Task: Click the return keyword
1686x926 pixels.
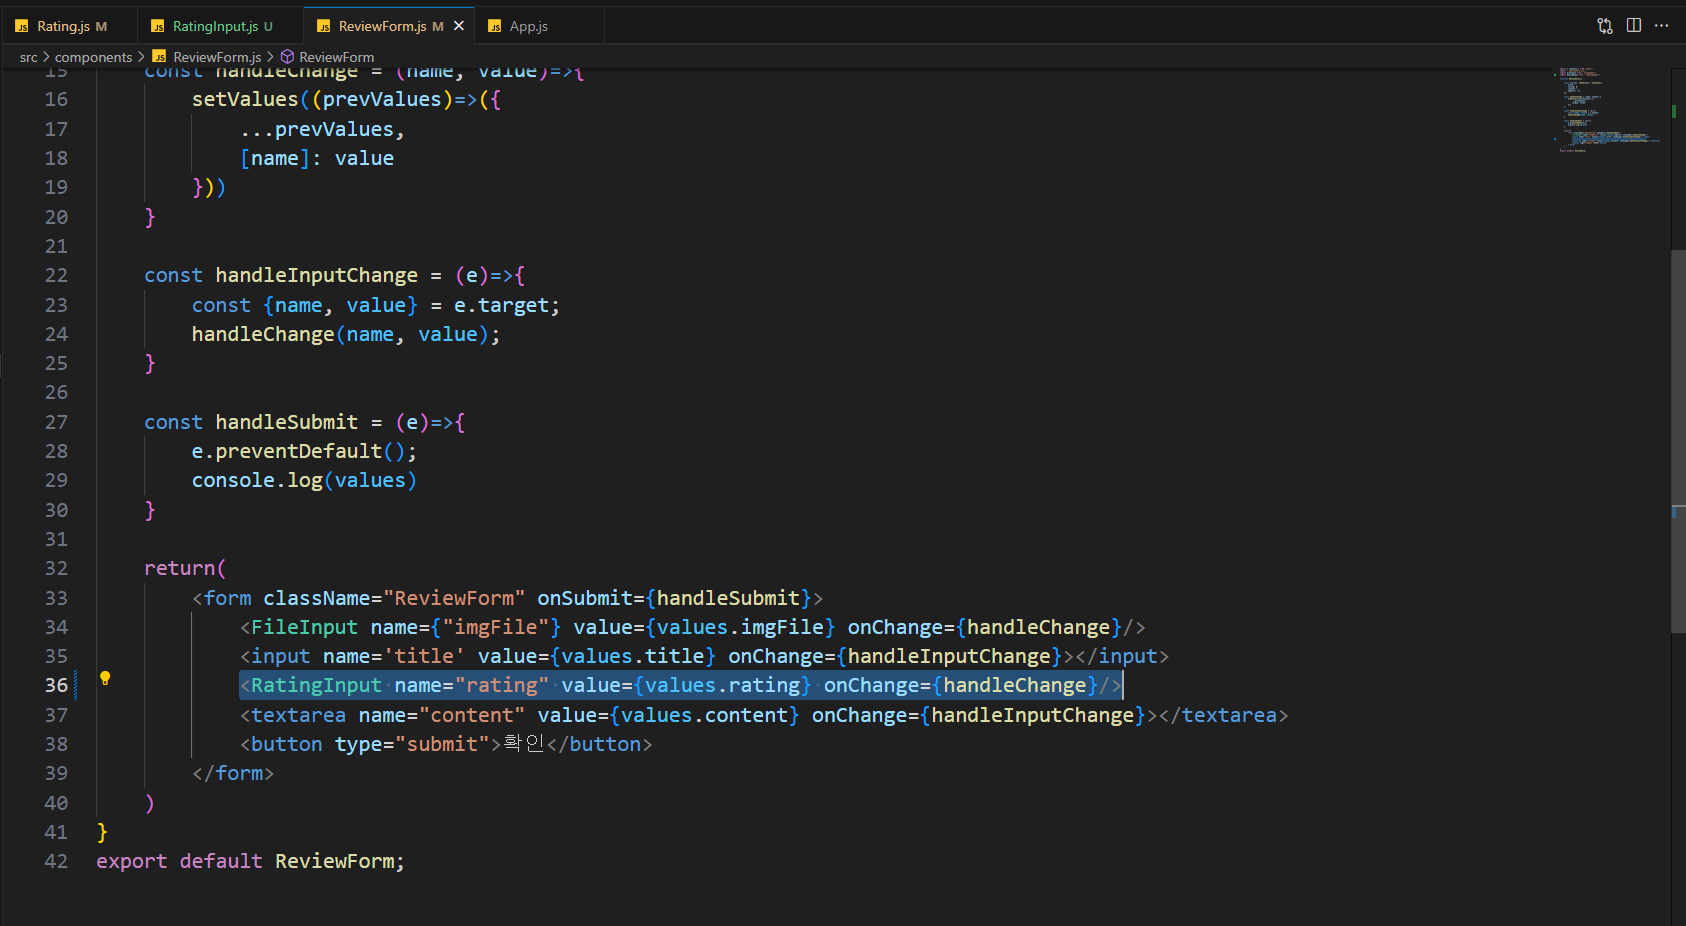Action: point(180,569)
